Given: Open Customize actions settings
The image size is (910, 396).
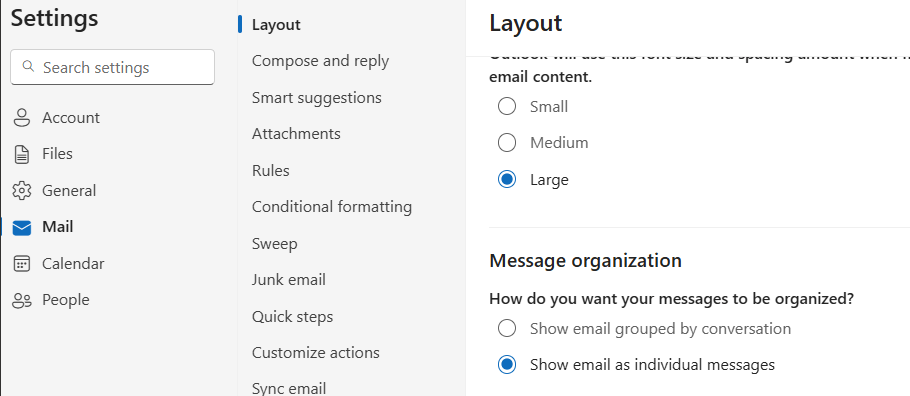Looking at the screenshot, I should [x=316, y=352].
